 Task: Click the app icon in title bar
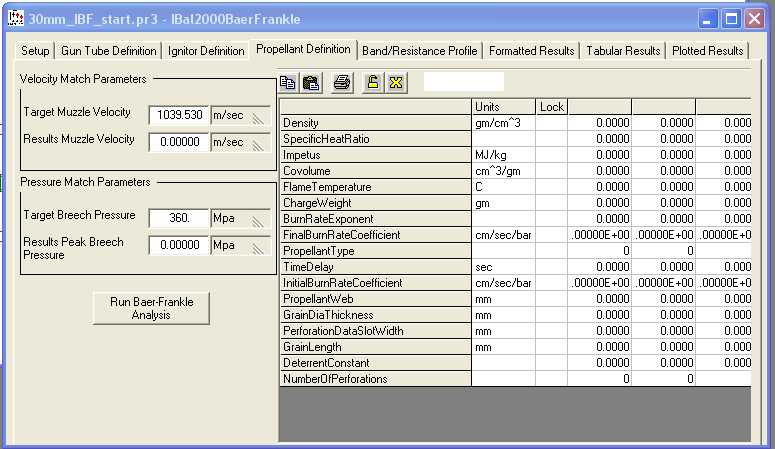(15, 18)
